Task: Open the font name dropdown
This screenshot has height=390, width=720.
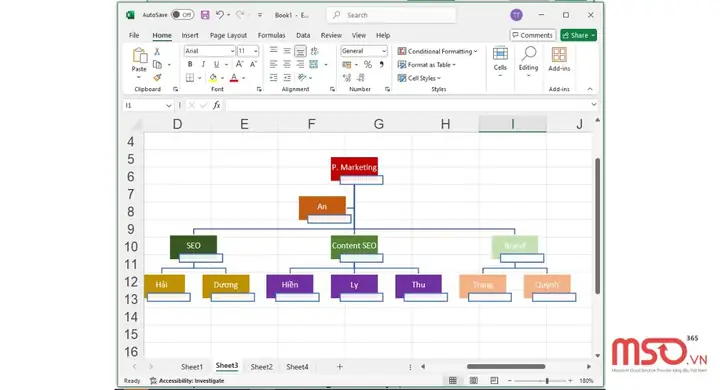Action: (232, 51)
